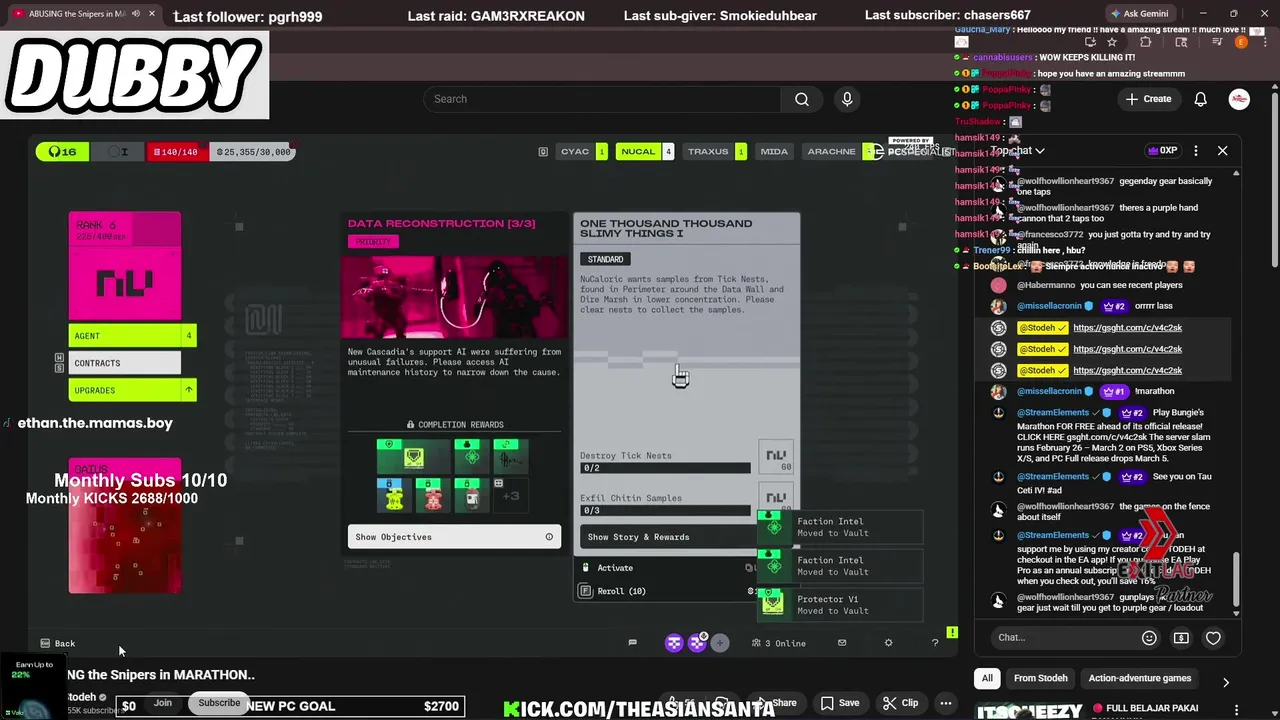Open the Data Reconstruction contract image
The width and height of the screenshot is (1280, 720).
(x=454, y=297)
